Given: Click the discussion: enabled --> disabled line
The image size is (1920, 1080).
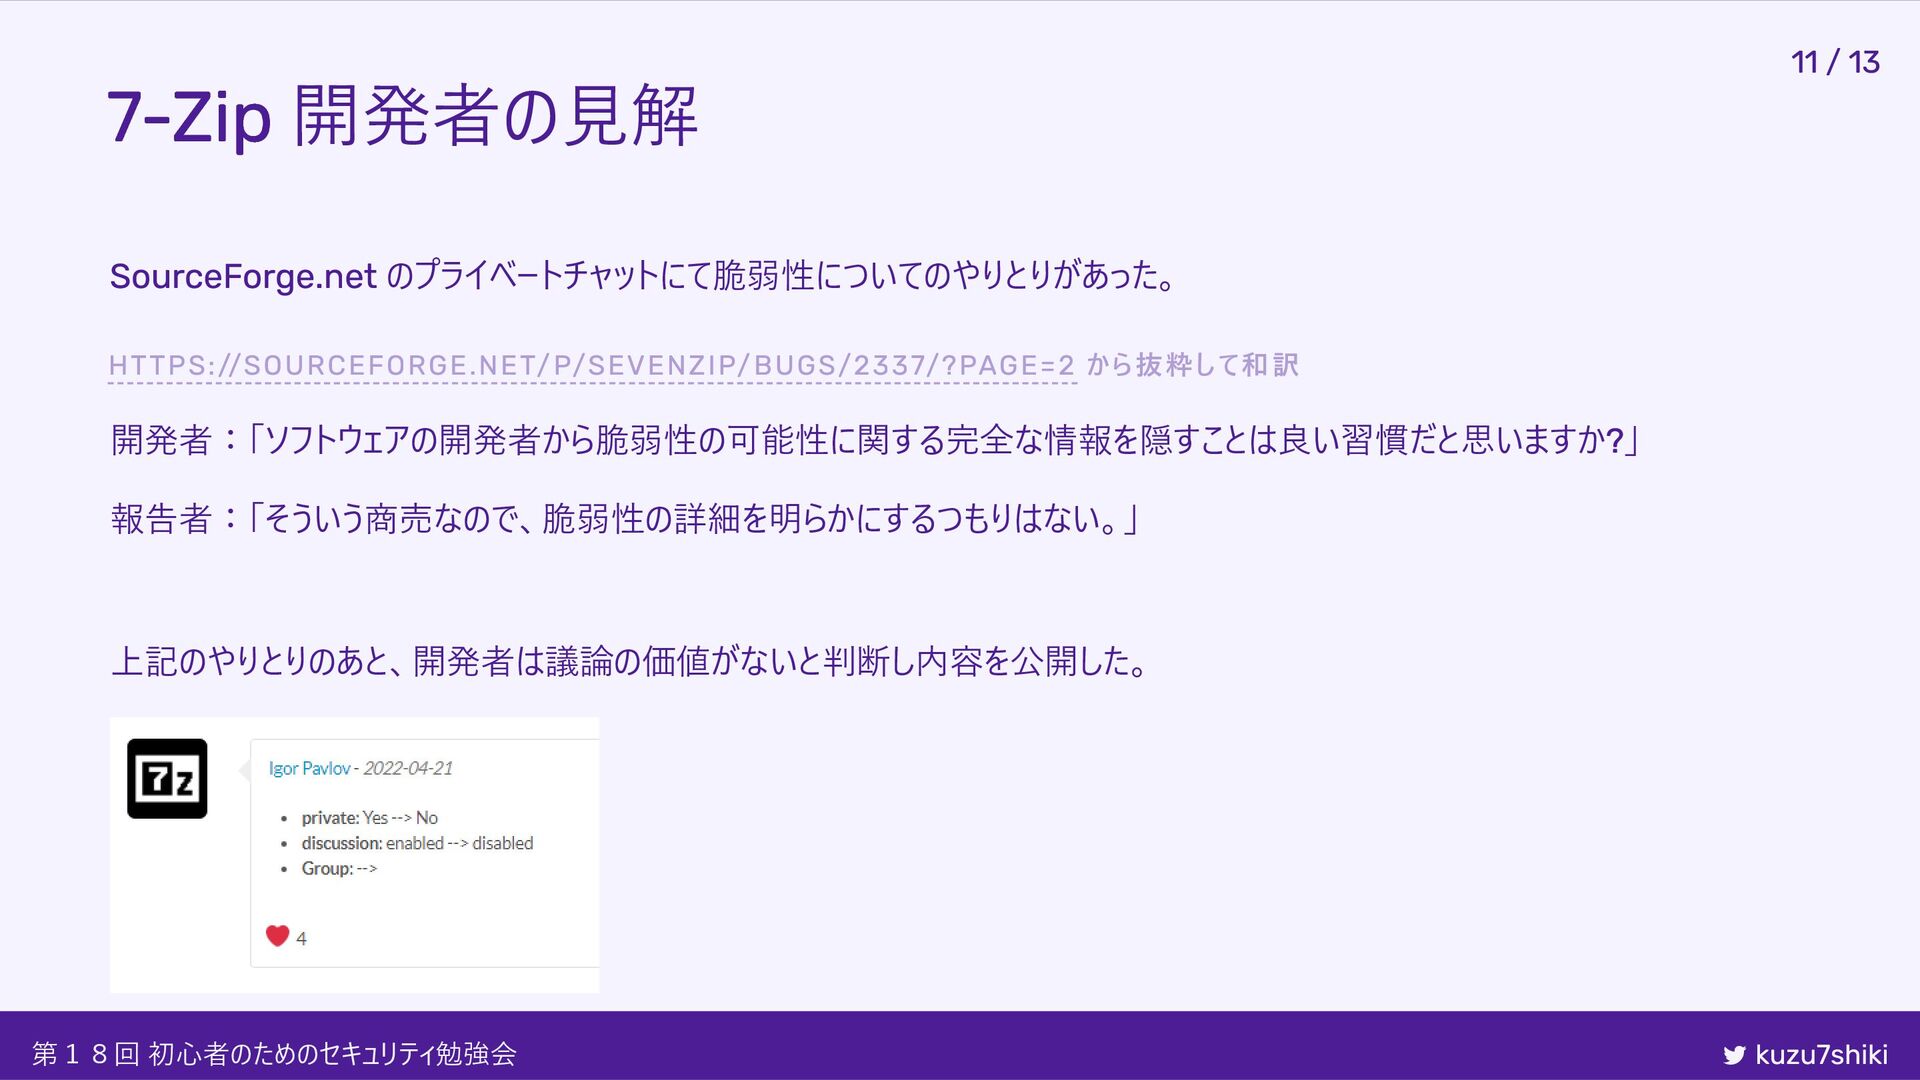Looking at the screenshot, I should [417, 843].
